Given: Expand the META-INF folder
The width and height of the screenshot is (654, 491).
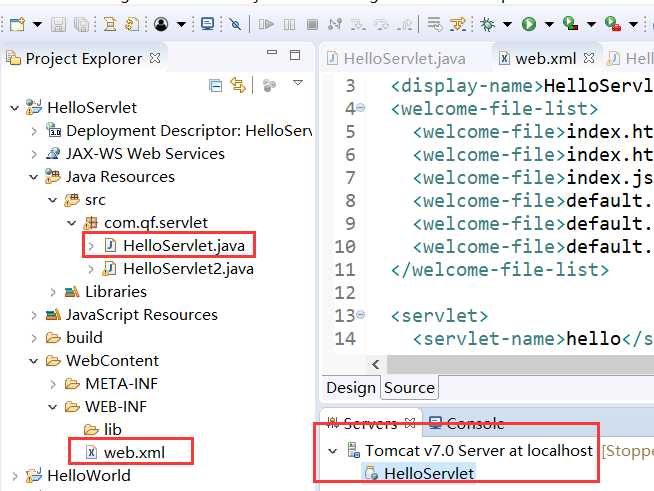Looking at the screenshot, I should pyautogui.click(x=53, y=384).
